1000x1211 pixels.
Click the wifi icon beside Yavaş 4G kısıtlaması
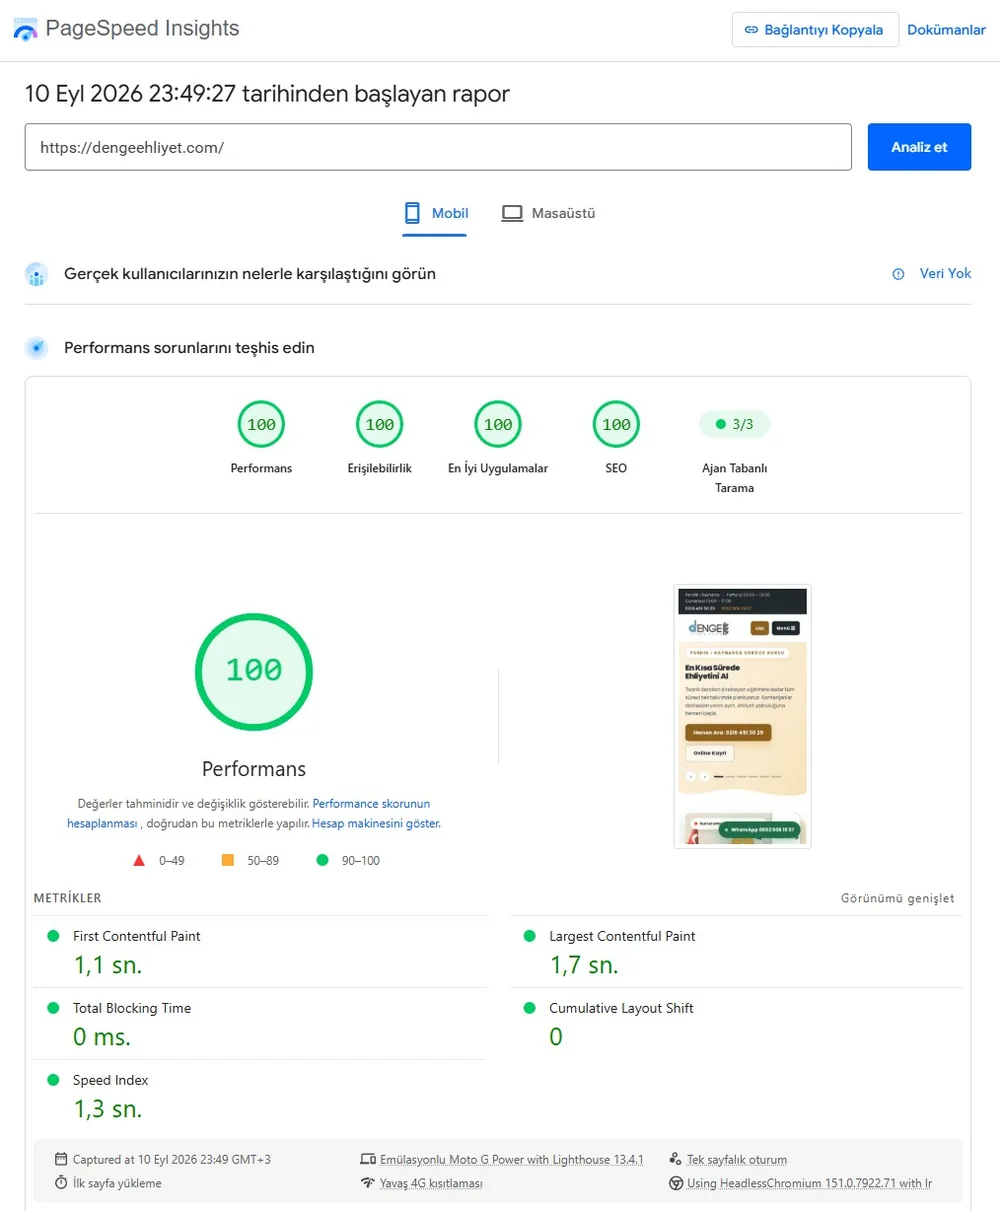click(368, 1183)
